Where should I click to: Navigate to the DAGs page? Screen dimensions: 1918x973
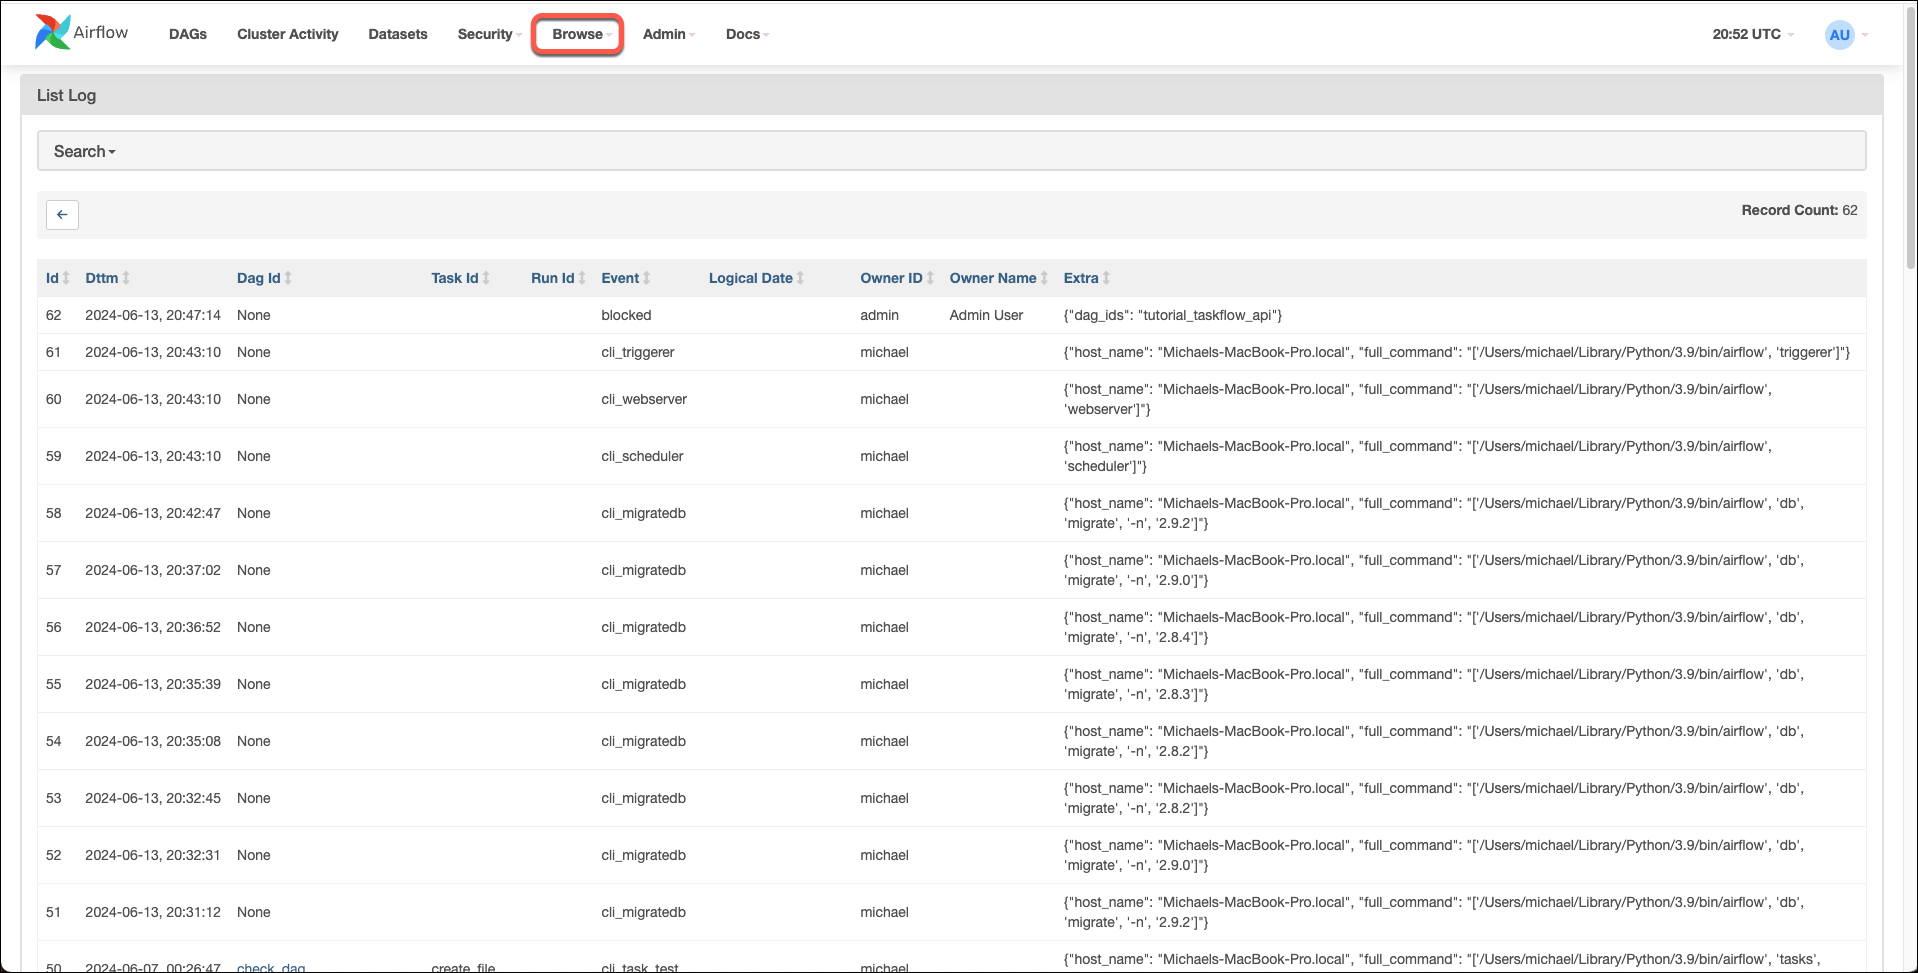click(187, 34)
